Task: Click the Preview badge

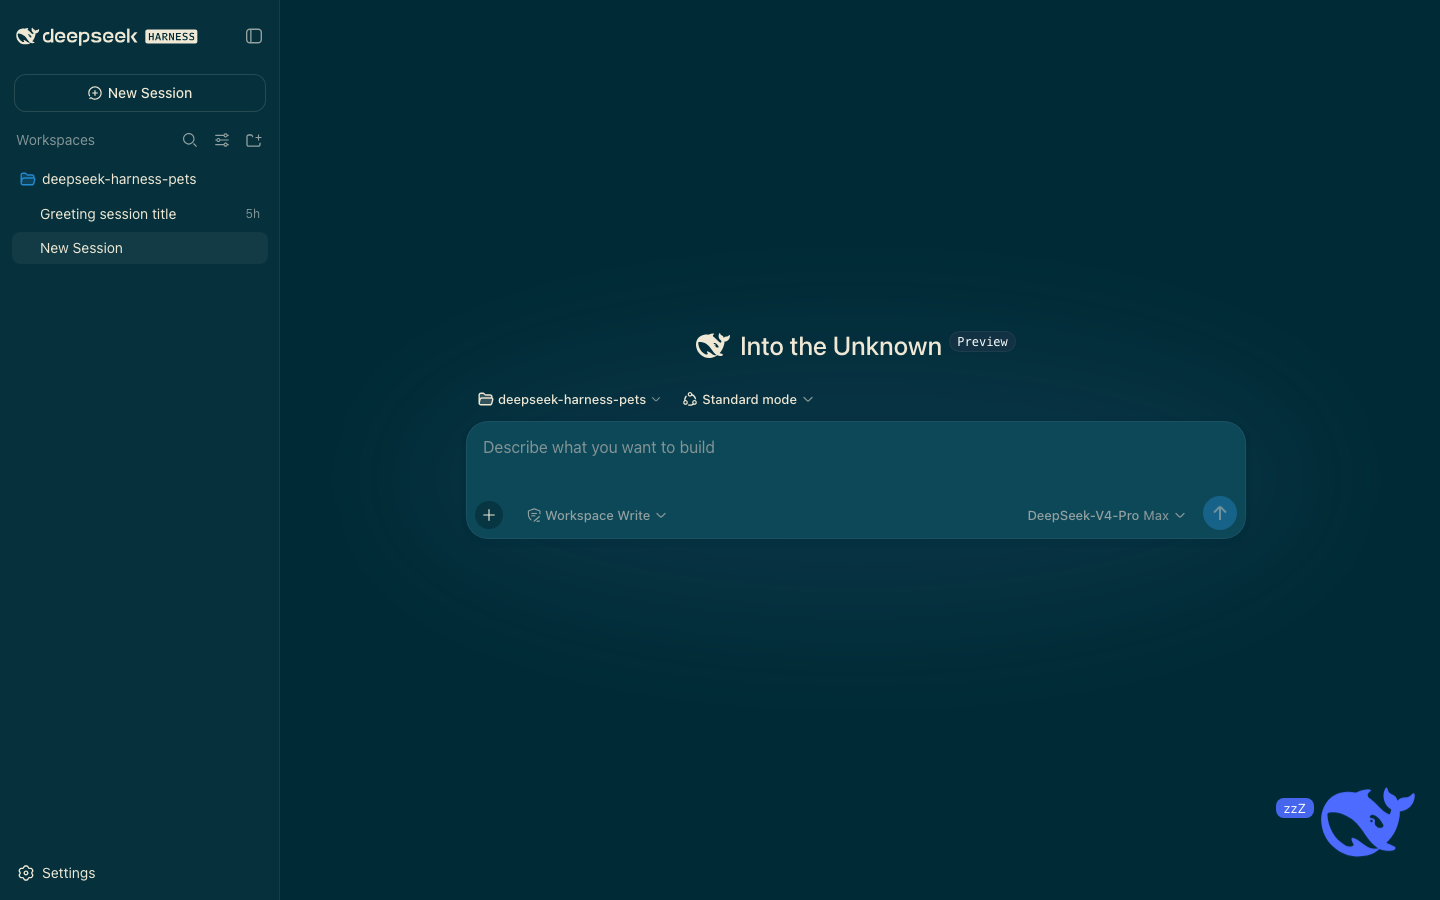Action: 982,342
